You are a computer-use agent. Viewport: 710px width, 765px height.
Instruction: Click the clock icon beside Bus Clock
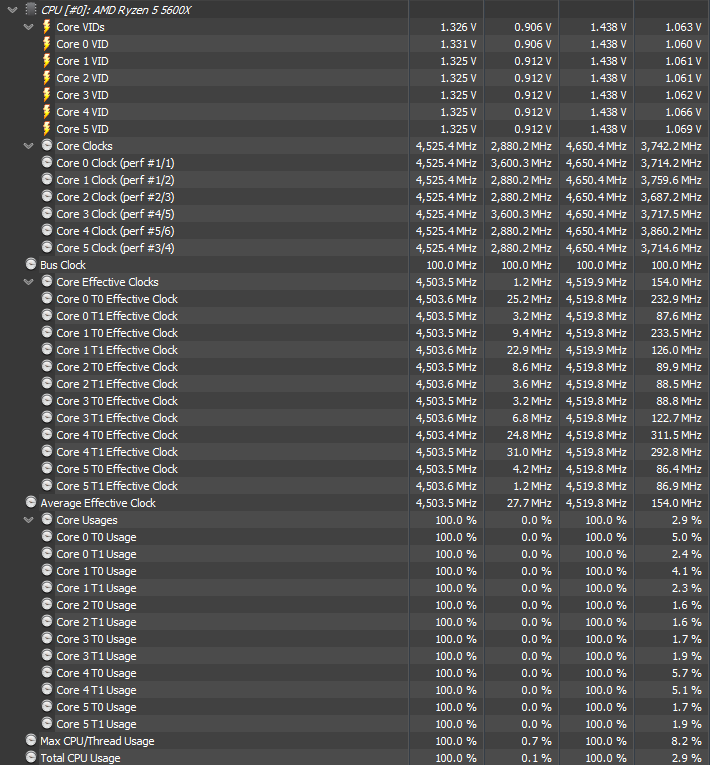pyautogui.click(x=31, y=264)
